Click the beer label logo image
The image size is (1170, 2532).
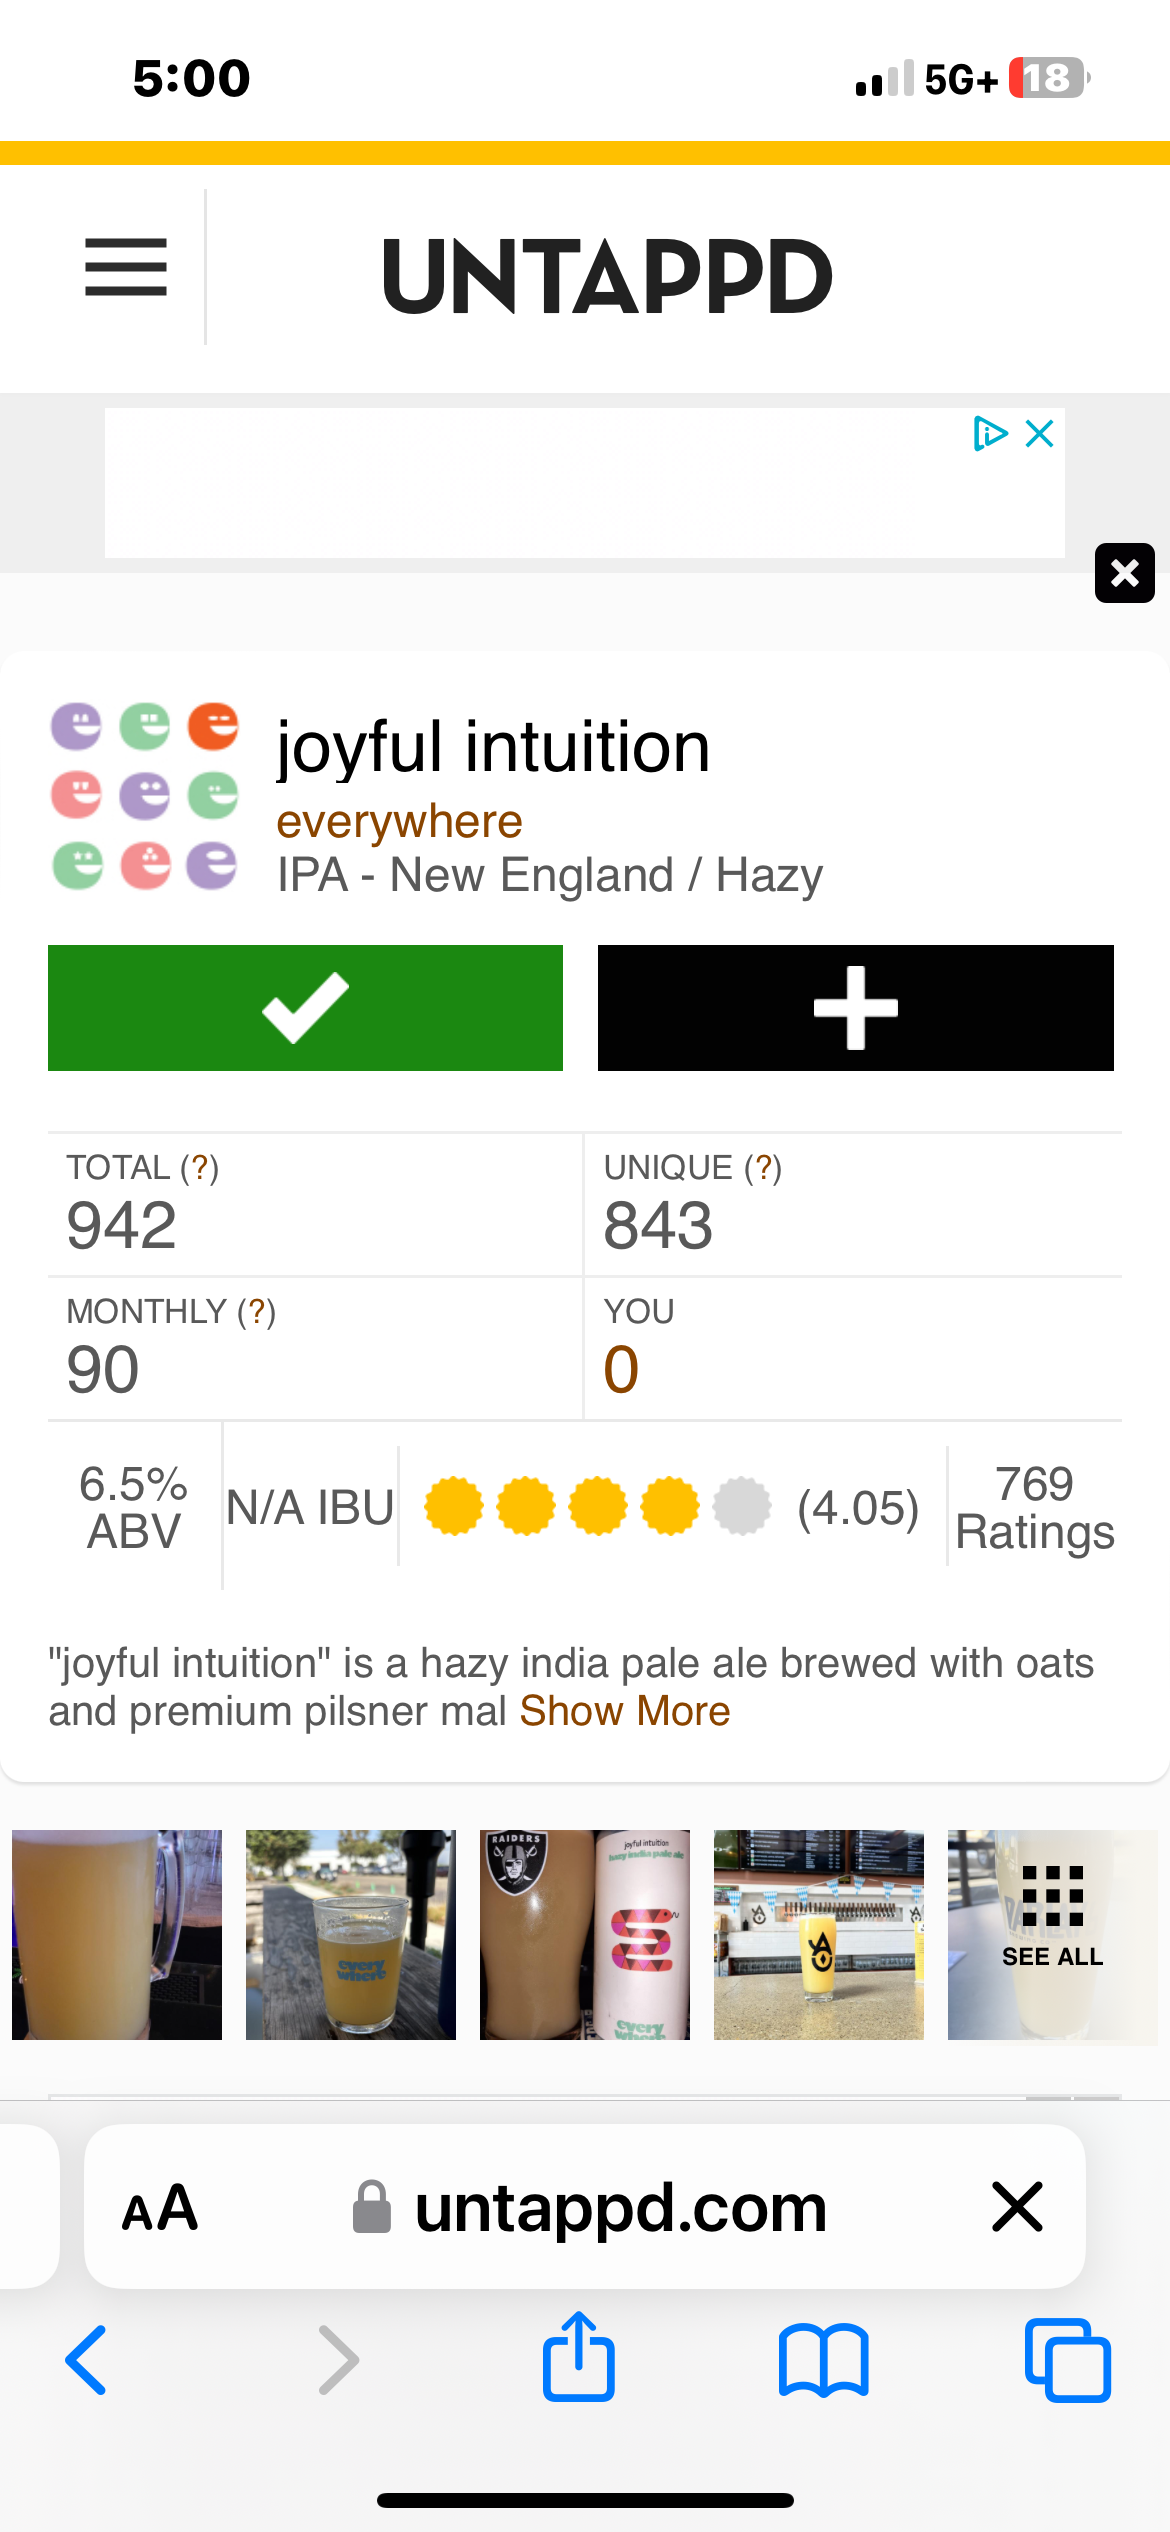145,796
